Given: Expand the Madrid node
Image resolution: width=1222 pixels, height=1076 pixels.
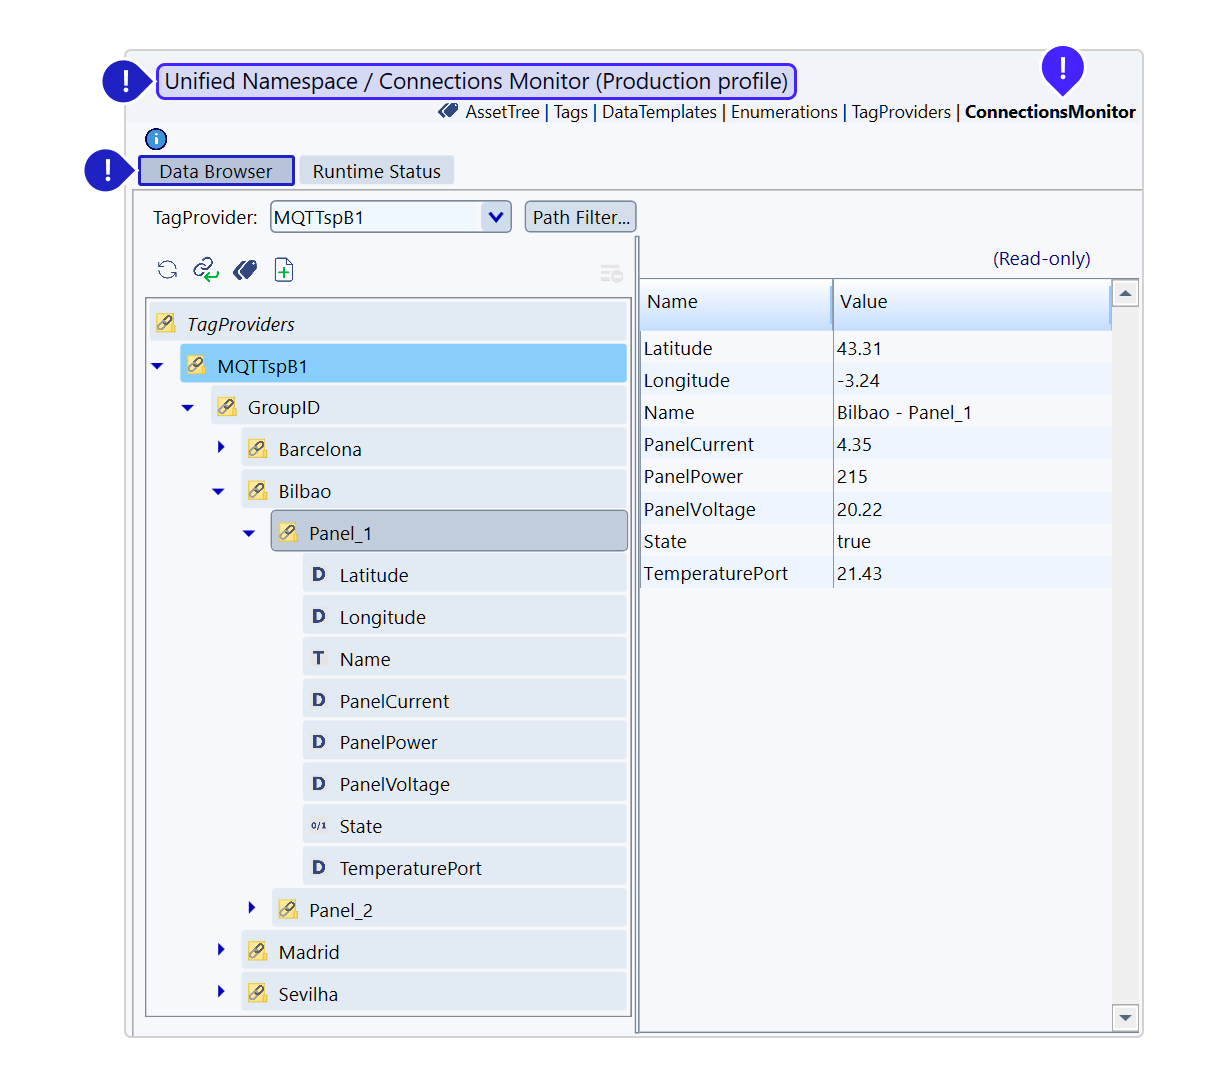Looking at the screenshot, I should point(221,950).
